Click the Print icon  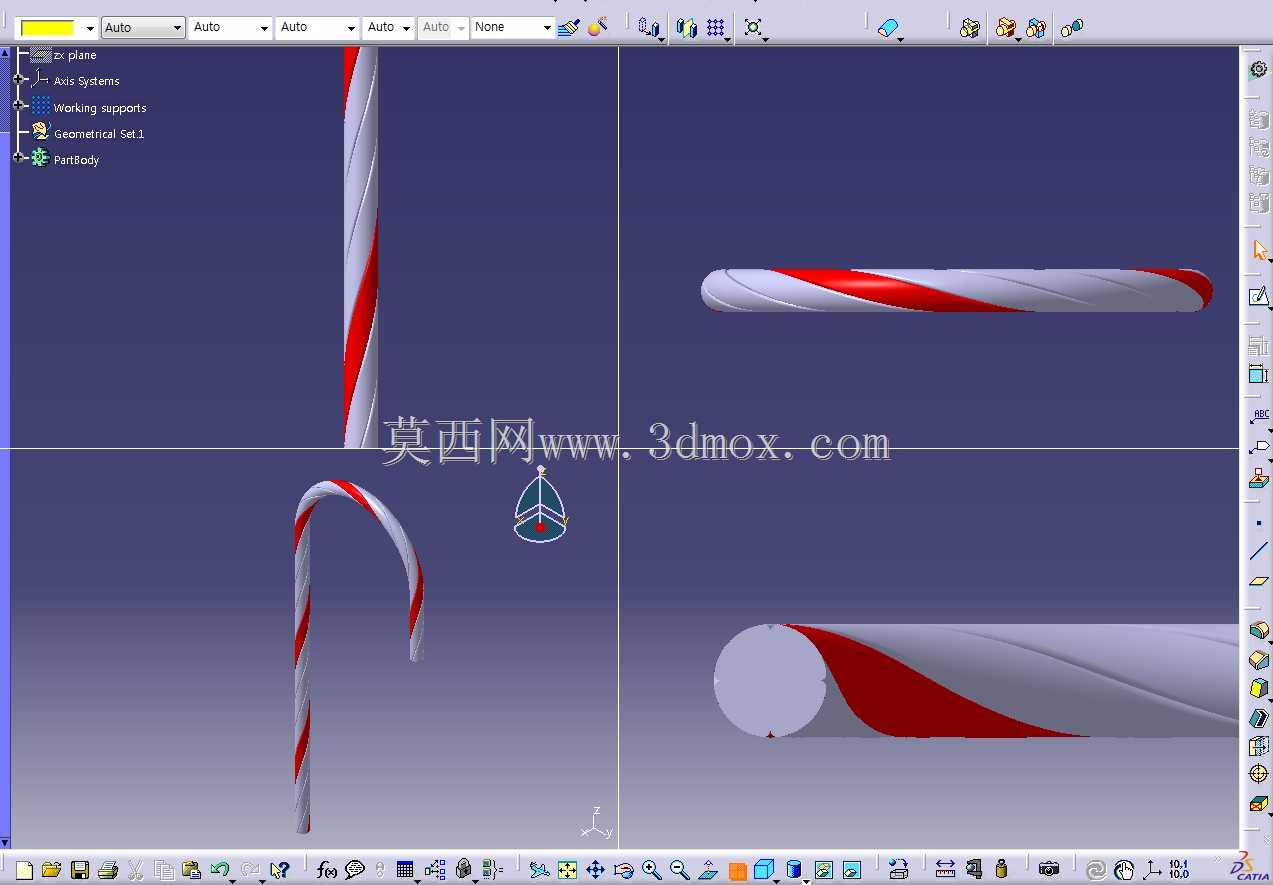point(108,870)
